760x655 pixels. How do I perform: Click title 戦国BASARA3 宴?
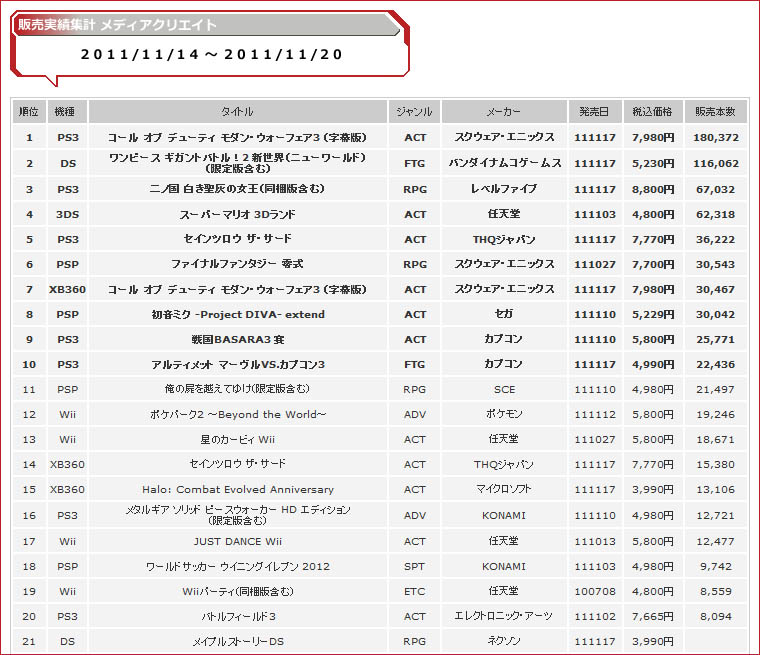tap(238, 340)
